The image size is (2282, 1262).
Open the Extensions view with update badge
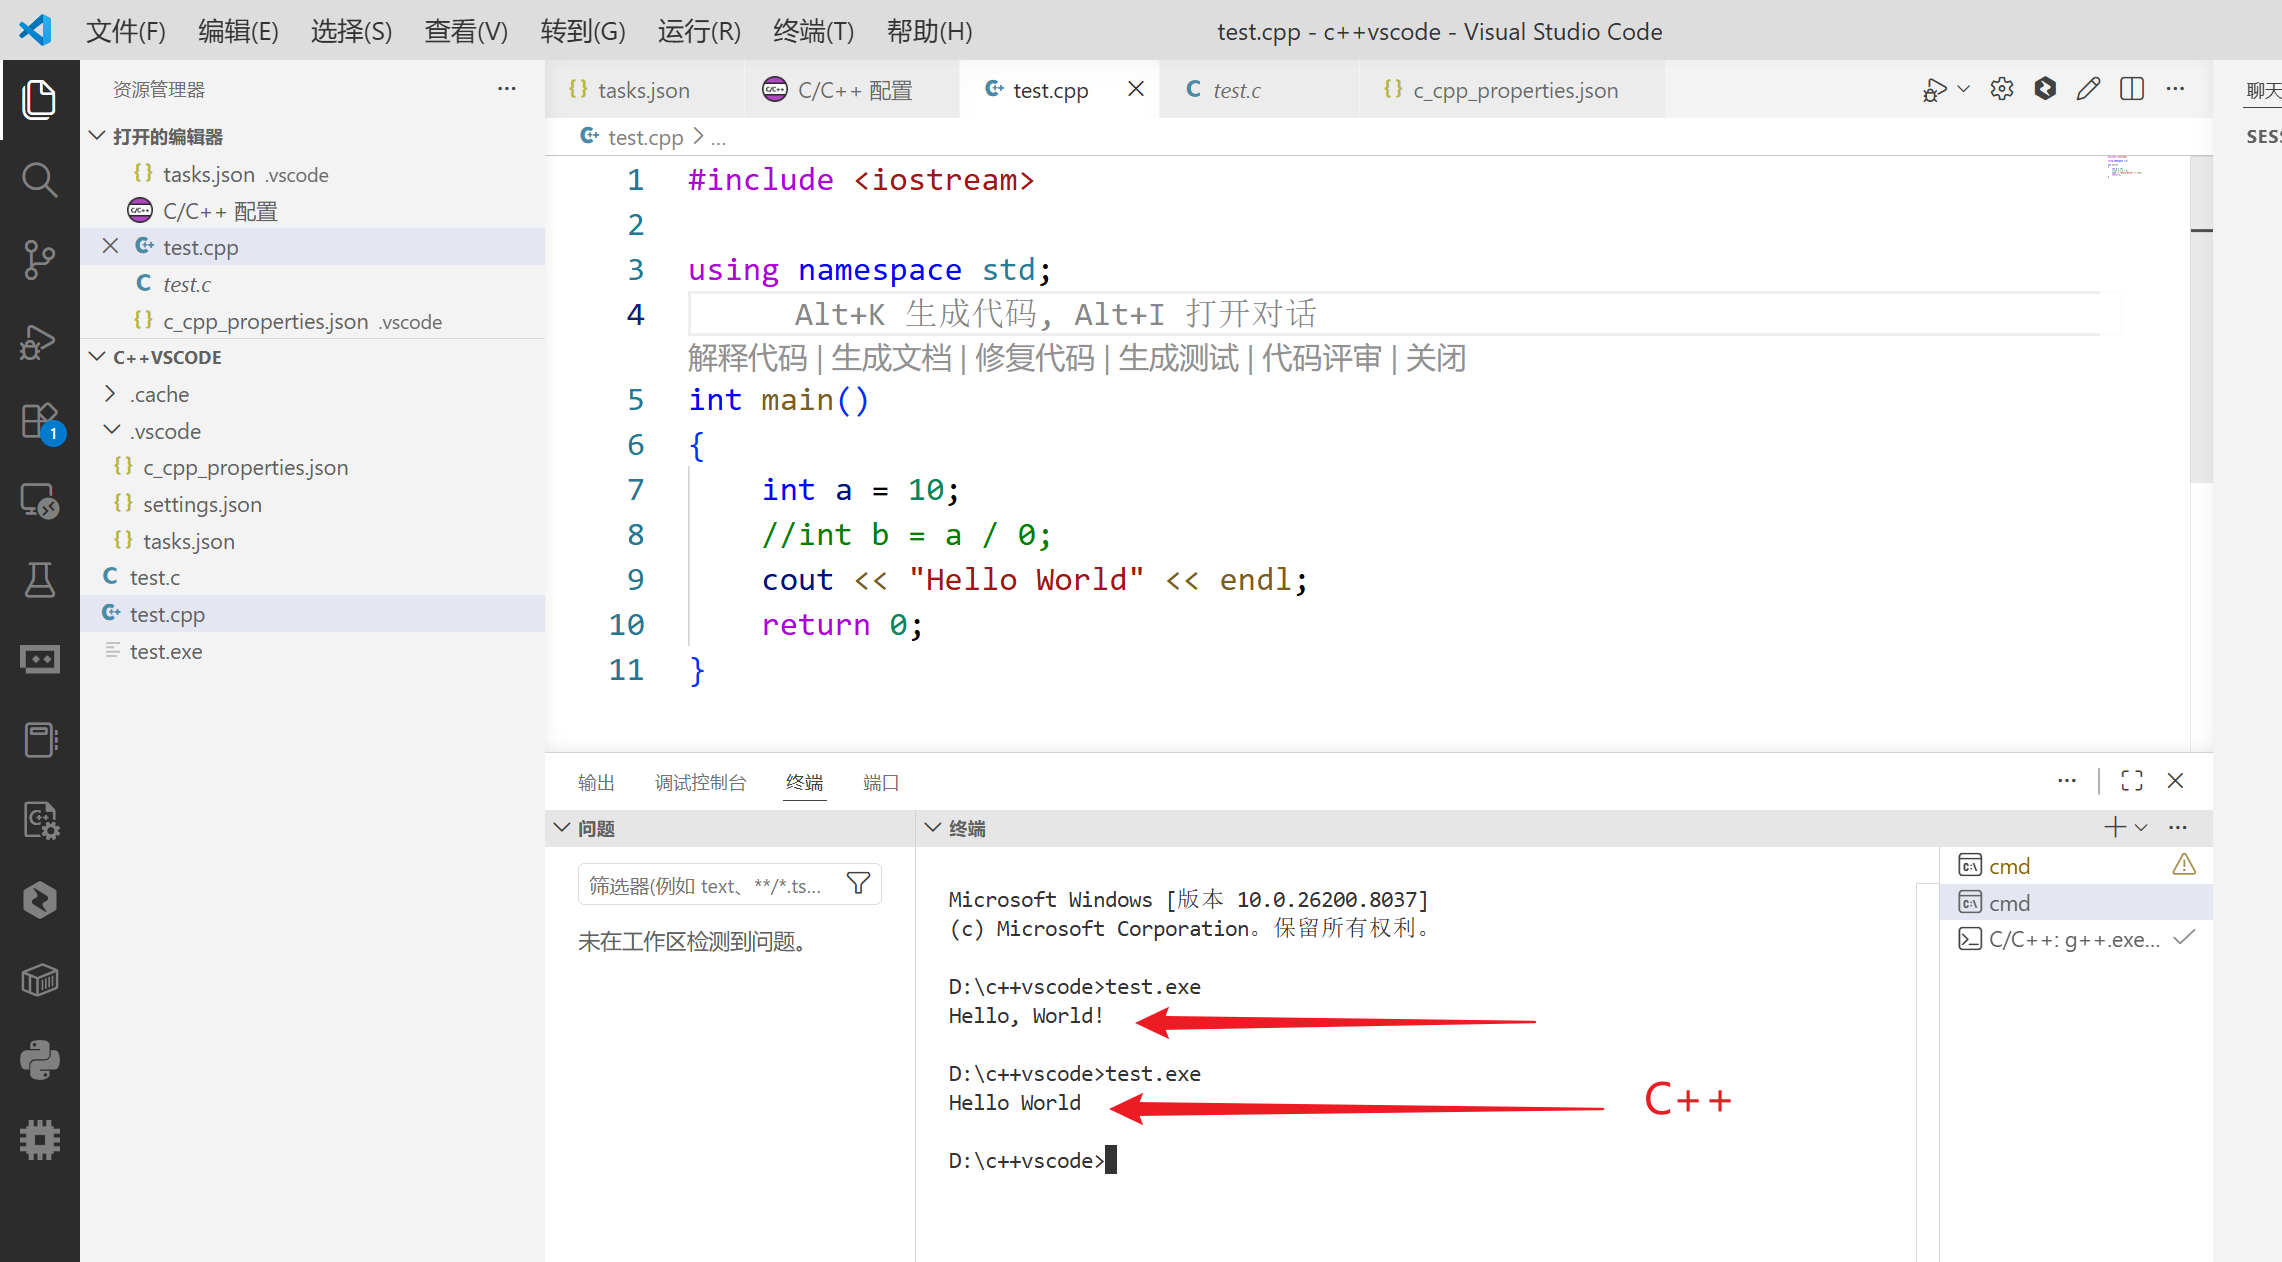[x=41, y=422]
